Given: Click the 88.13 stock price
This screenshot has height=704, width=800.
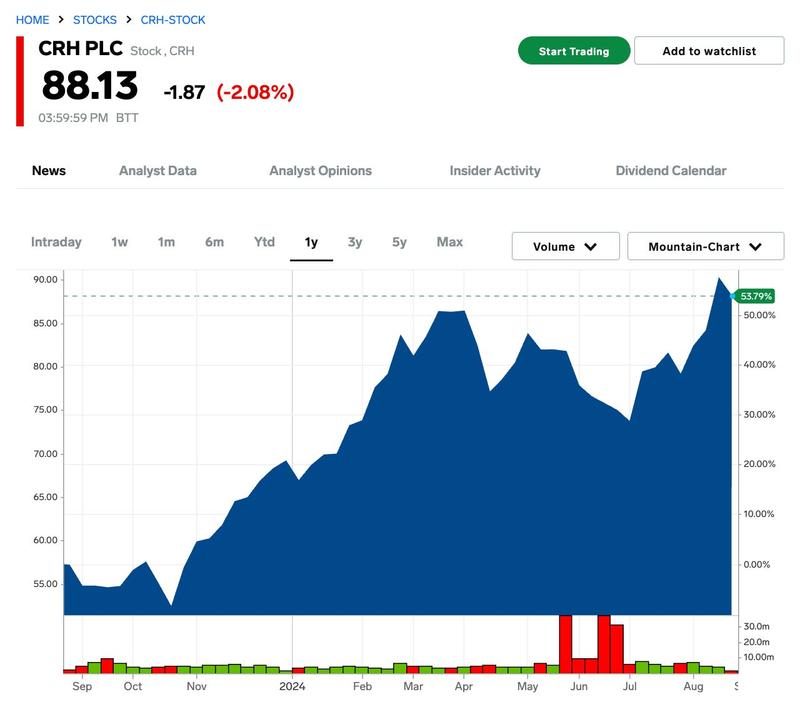Looking at the screenshot, I should 90,85.
